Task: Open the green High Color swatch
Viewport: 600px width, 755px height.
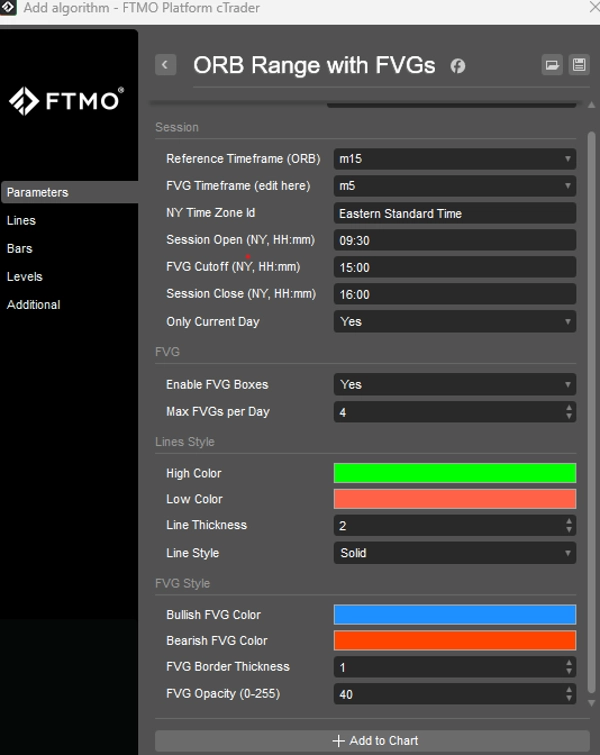Action: (x=455, y=473)
